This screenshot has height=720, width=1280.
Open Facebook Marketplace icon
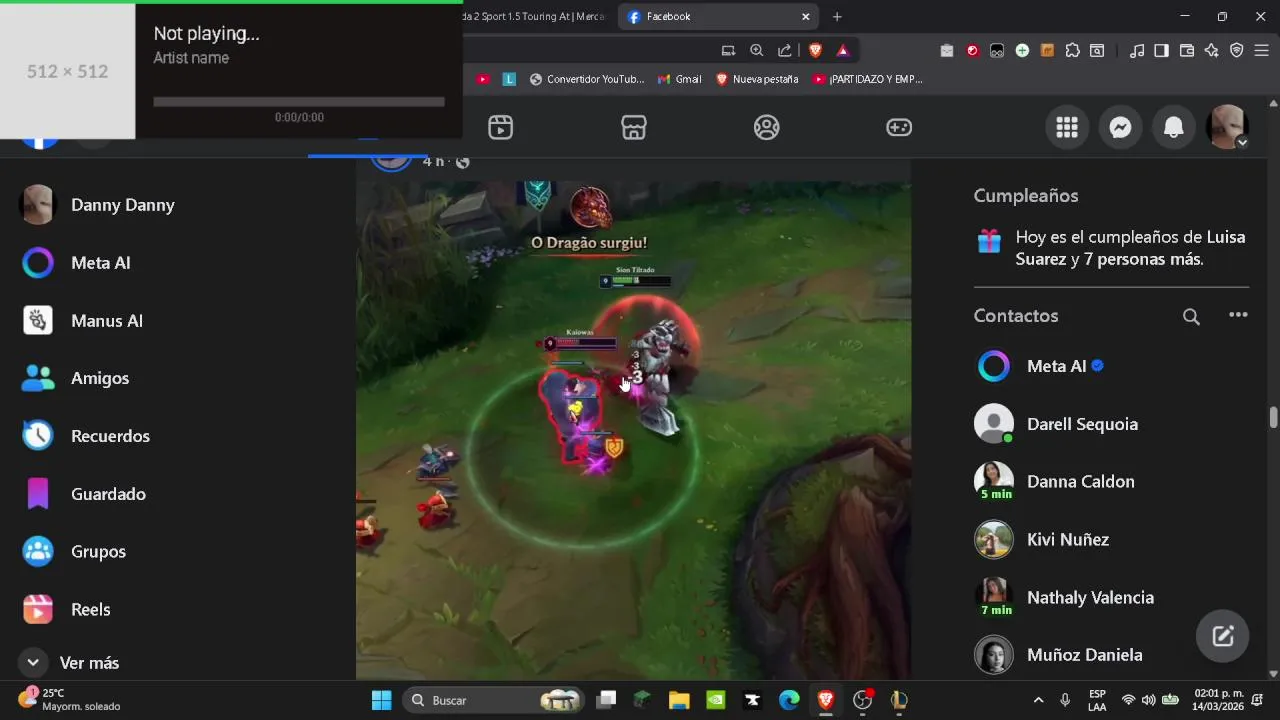point(634,128)
